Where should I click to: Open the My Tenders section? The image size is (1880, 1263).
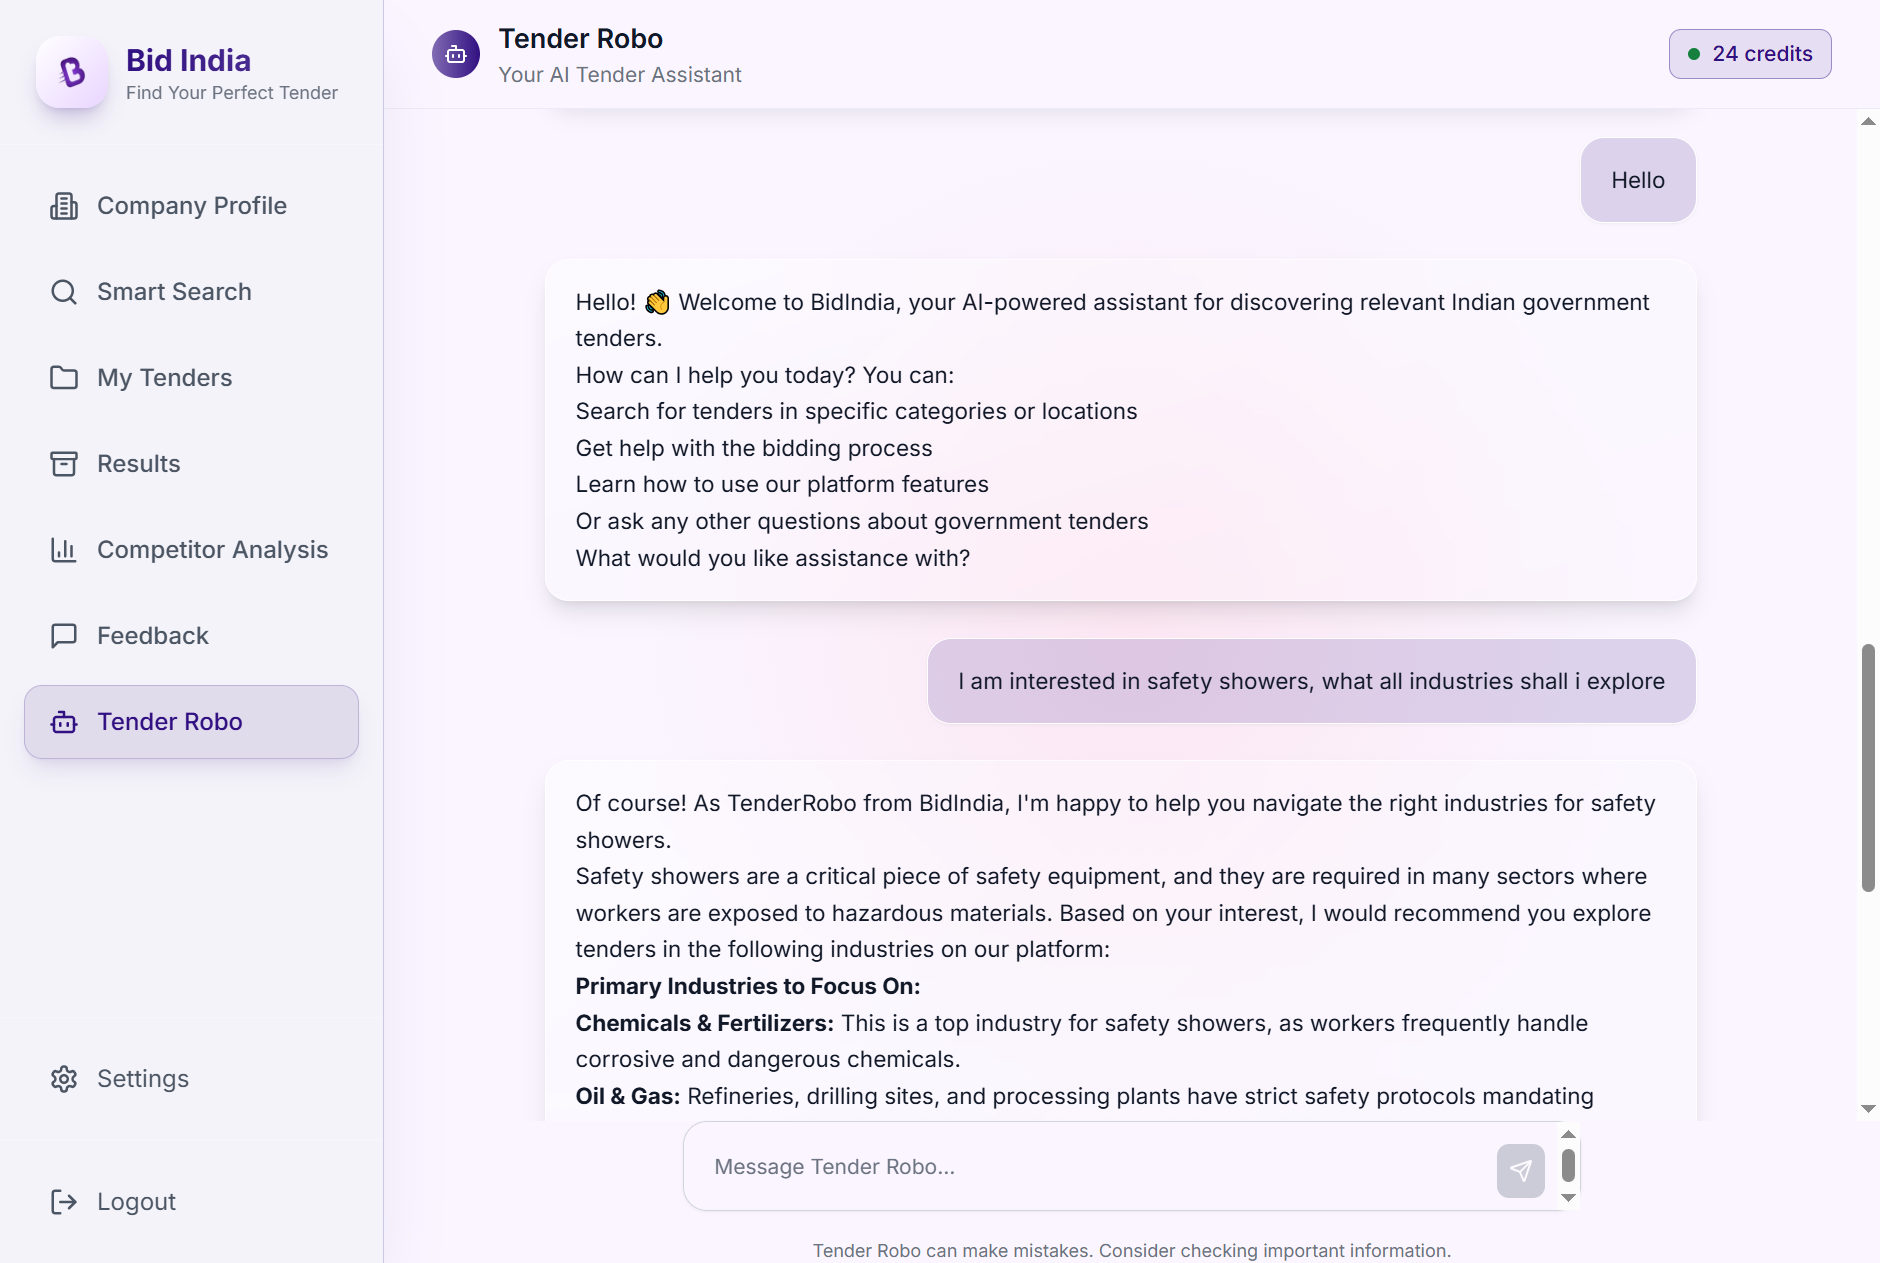[164, 378]
